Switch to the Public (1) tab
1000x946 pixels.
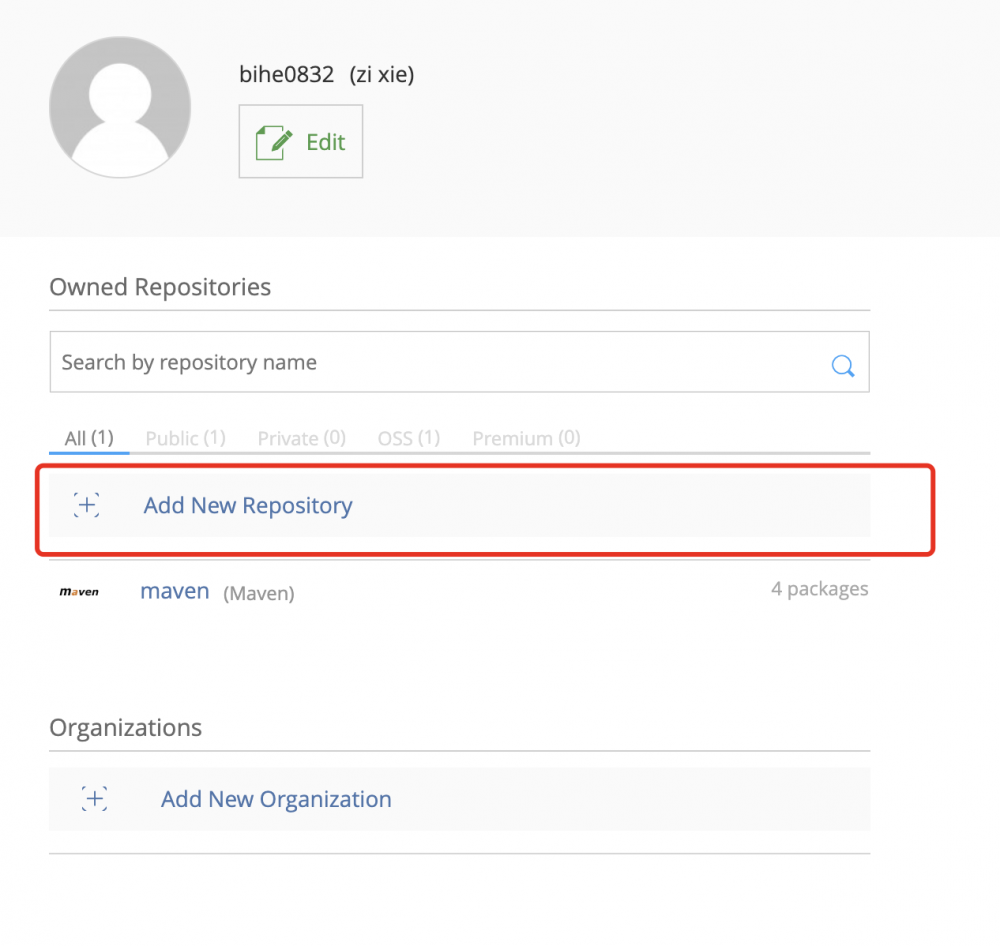[x=185, y=438]
